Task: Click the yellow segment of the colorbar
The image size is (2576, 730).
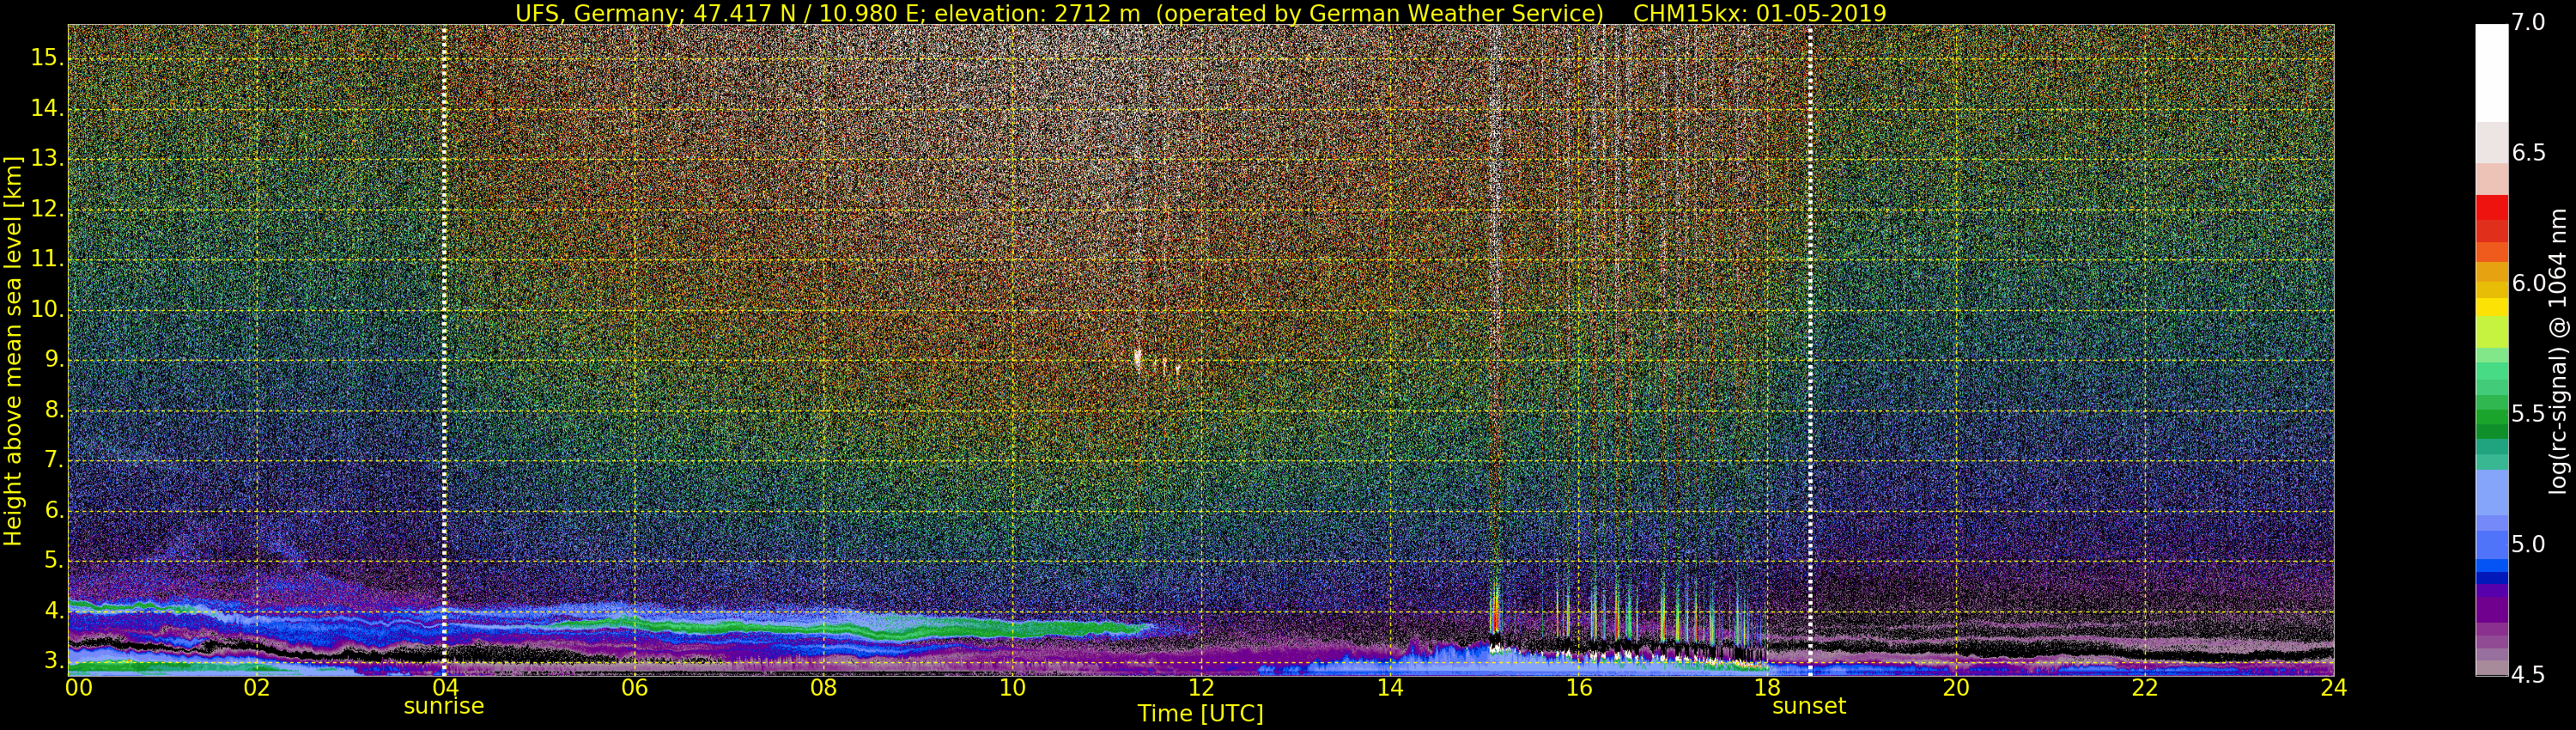Action: tap(2491, 307)
